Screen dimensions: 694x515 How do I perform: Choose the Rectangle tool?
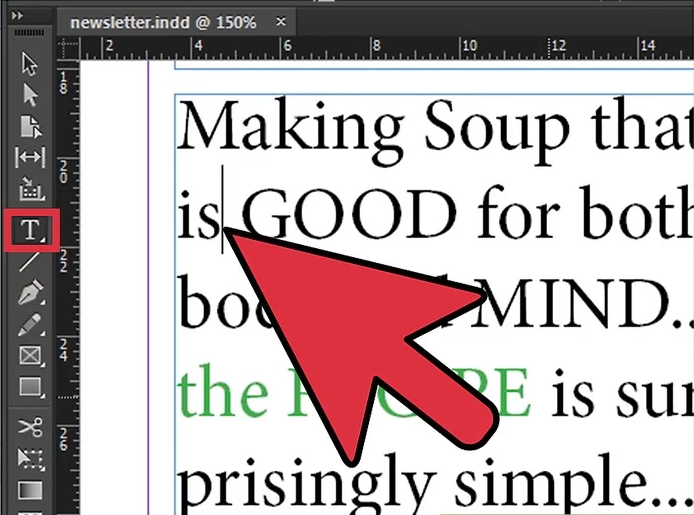[x=31, y=388]
